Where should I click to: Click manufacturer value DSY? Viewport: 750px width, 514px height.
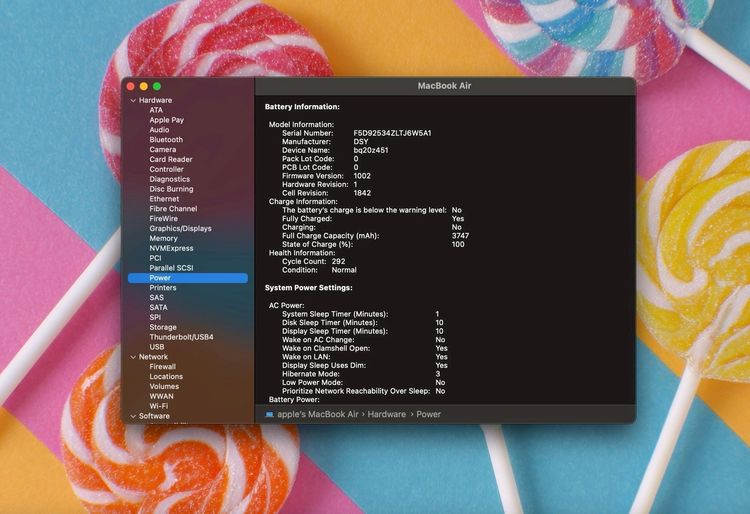tap(361, 142)
